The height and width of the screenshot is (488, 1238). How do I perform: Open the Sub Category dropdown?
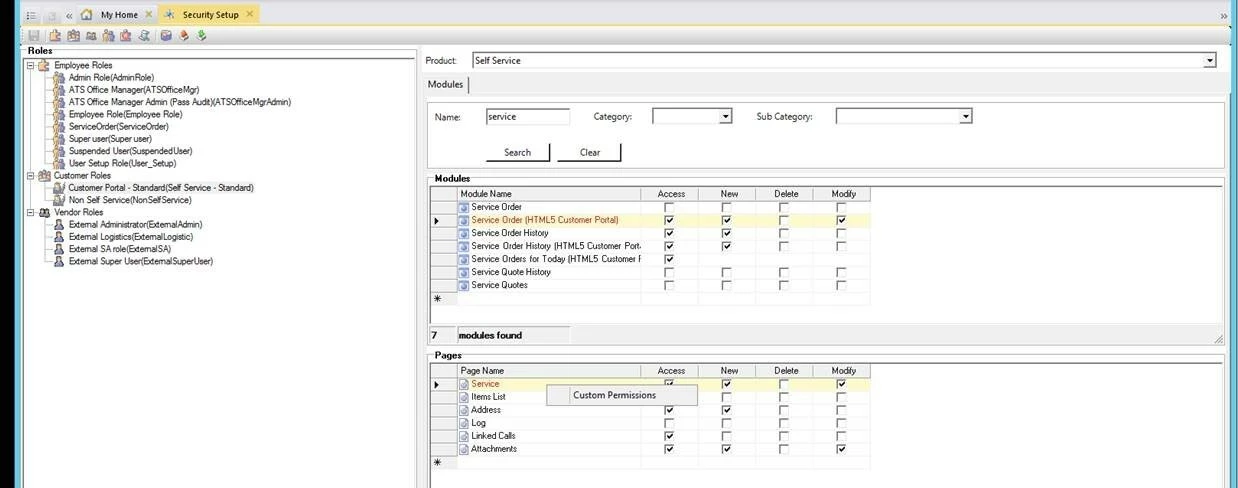pos(965,117)
